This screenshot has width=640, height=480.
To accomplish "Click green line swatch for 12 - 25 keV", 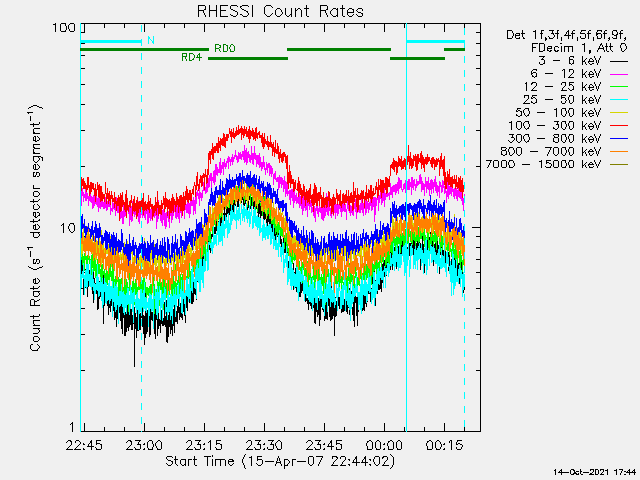I will tap(619, 87).
